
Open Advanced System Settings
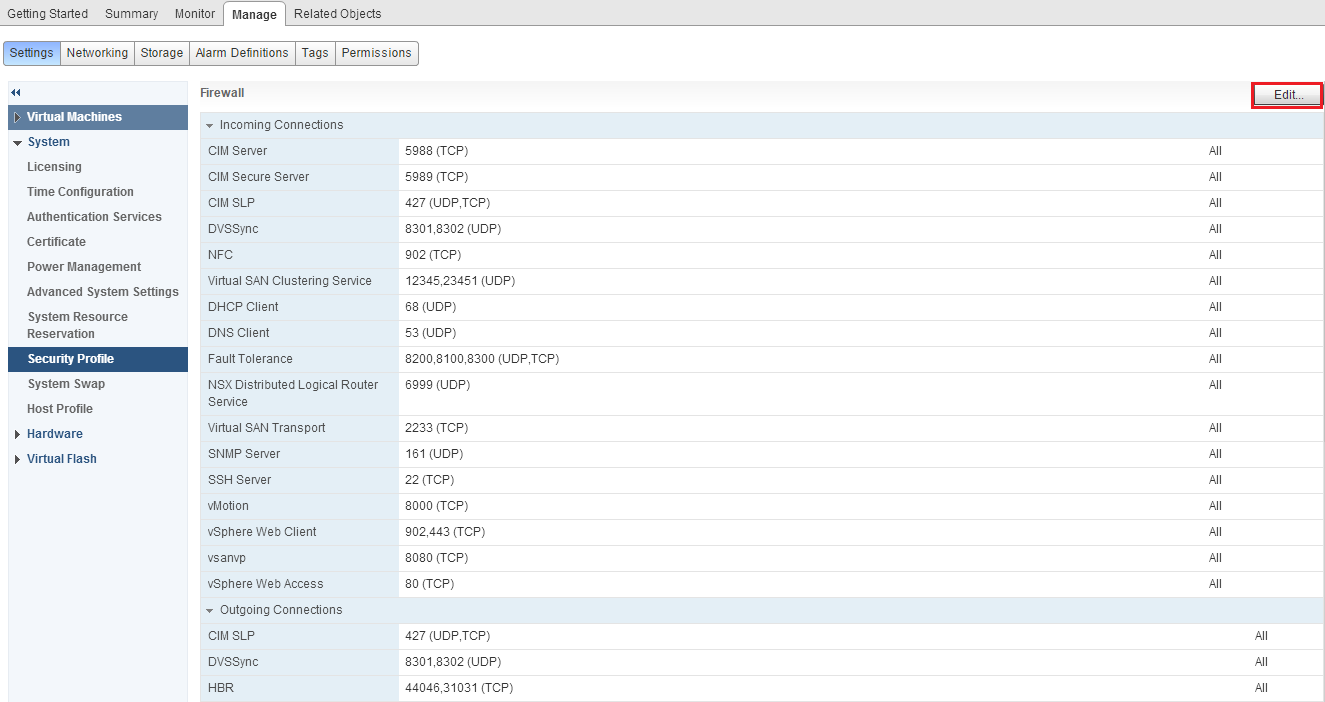tap(103, 292)
